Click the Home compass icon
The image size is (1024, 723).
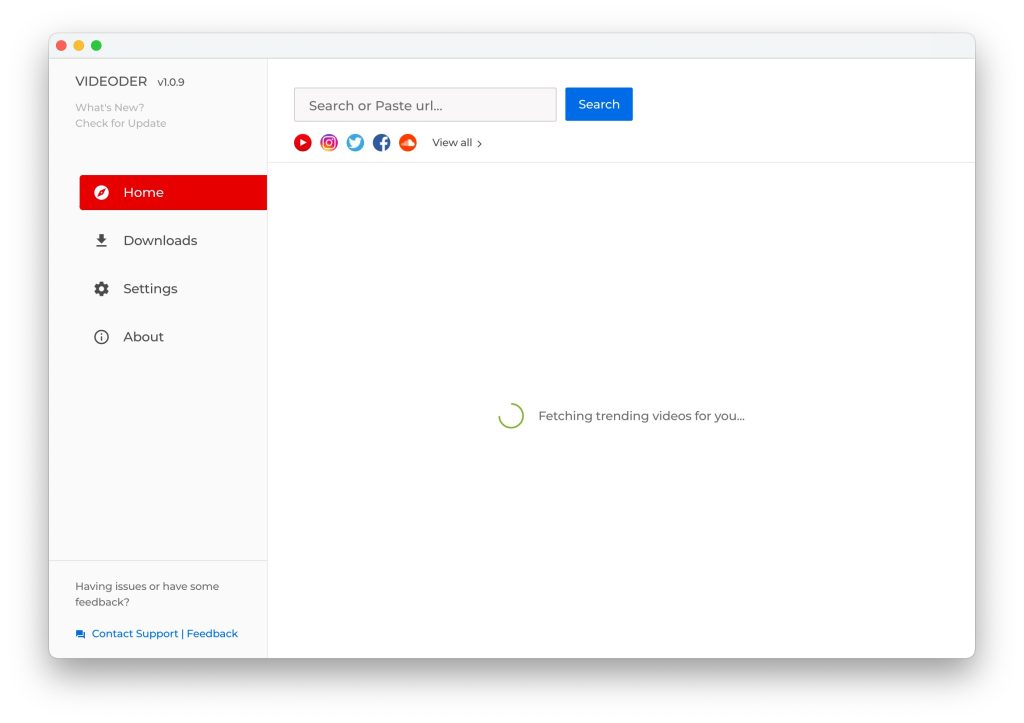(101, 192)
